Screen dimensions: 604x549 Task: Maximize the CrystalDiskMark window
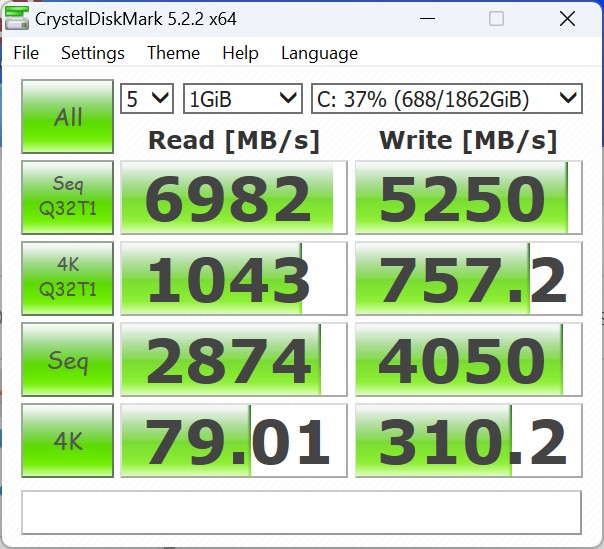(x=497, y=18)
